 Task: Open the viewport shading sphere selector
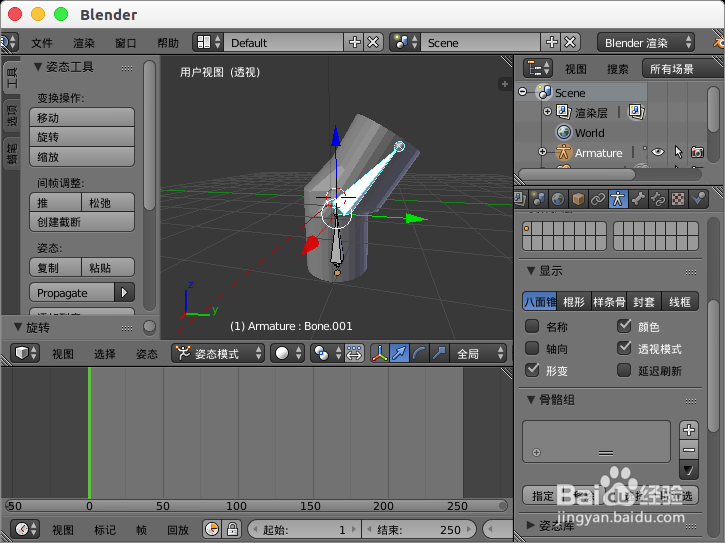coord(287,353)
